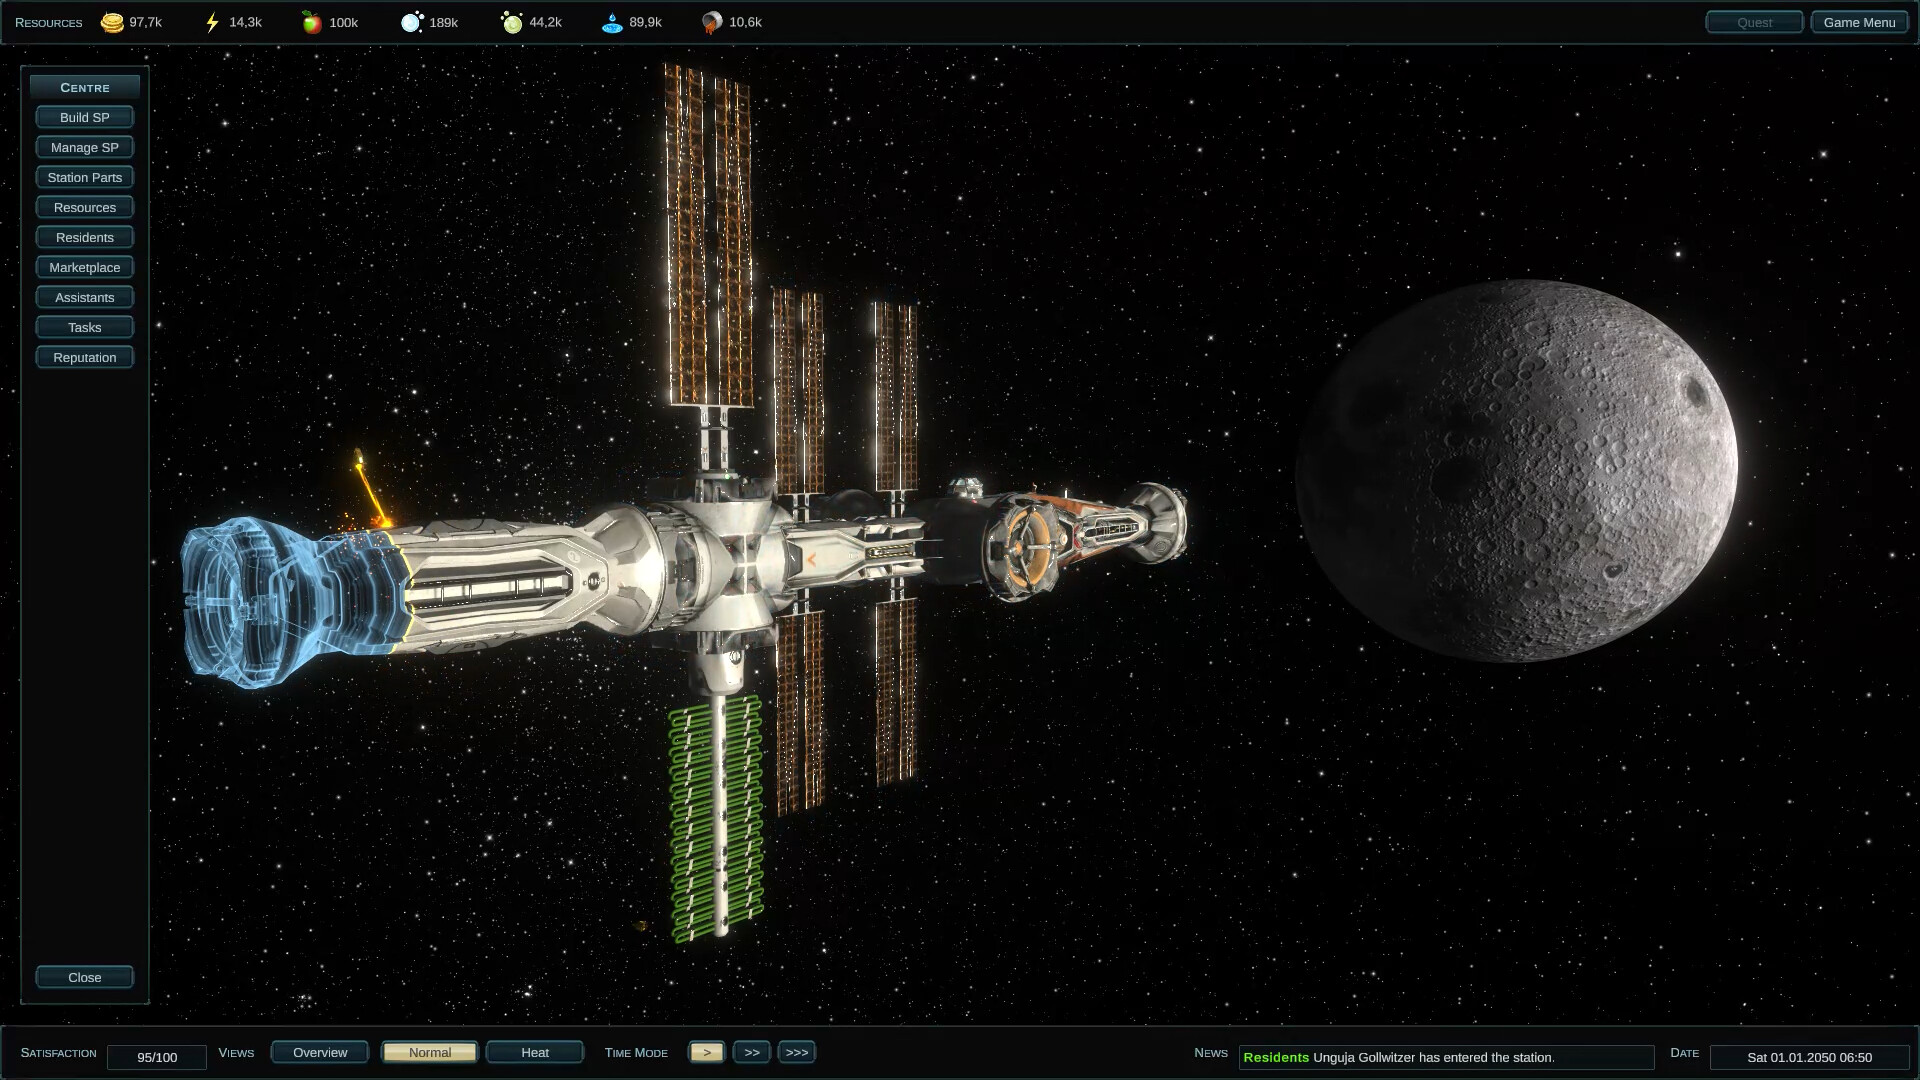The image size is (1920, 1080).
Task: Toggle Normal view mode
Action: tap(429, 1052)
